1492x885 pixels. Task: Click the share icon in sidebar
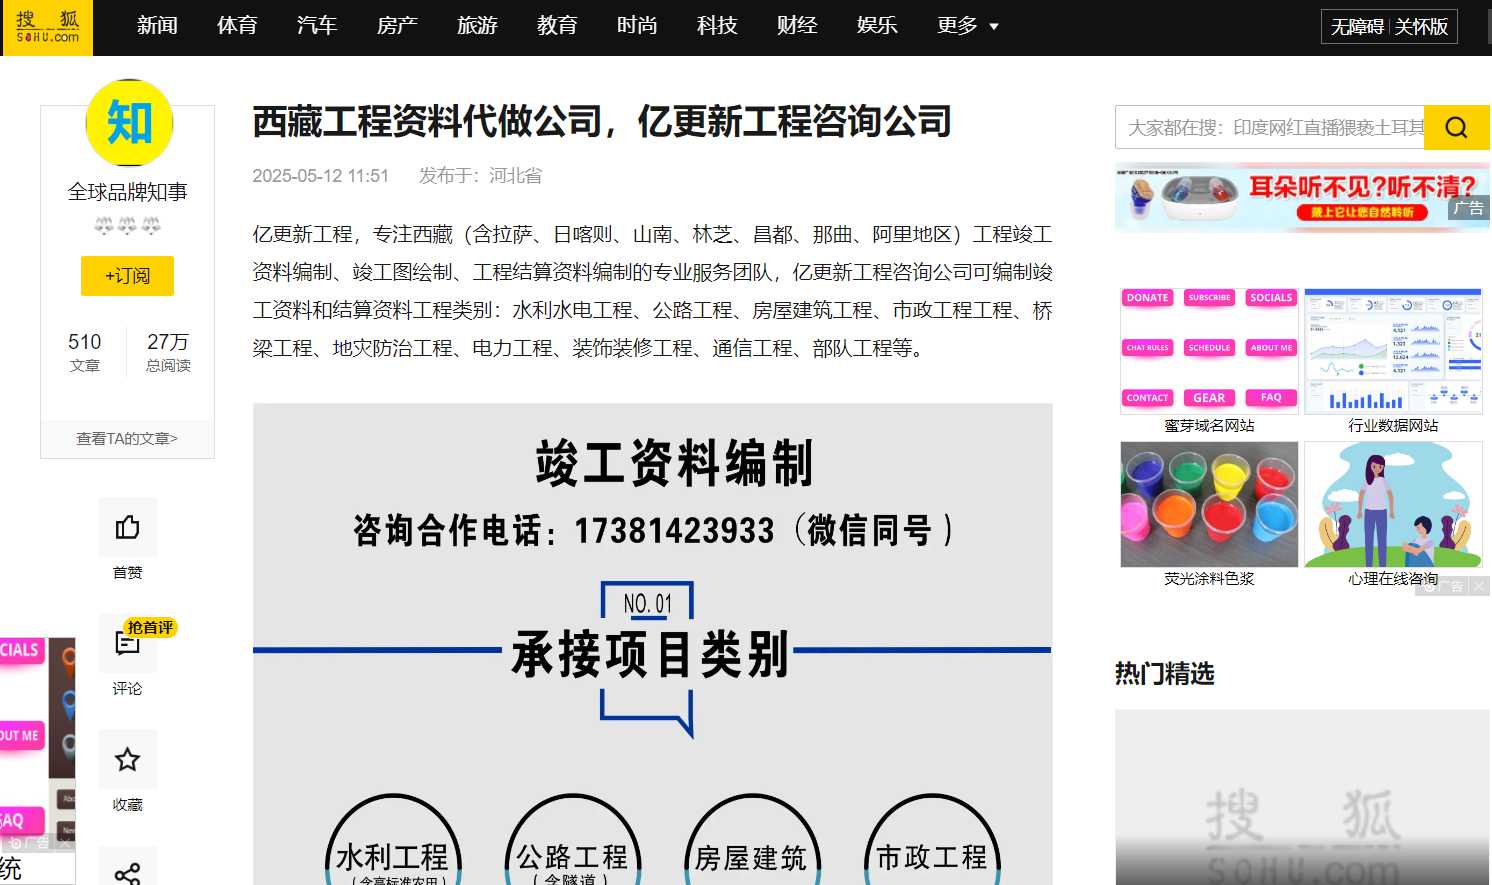point(127,872)
